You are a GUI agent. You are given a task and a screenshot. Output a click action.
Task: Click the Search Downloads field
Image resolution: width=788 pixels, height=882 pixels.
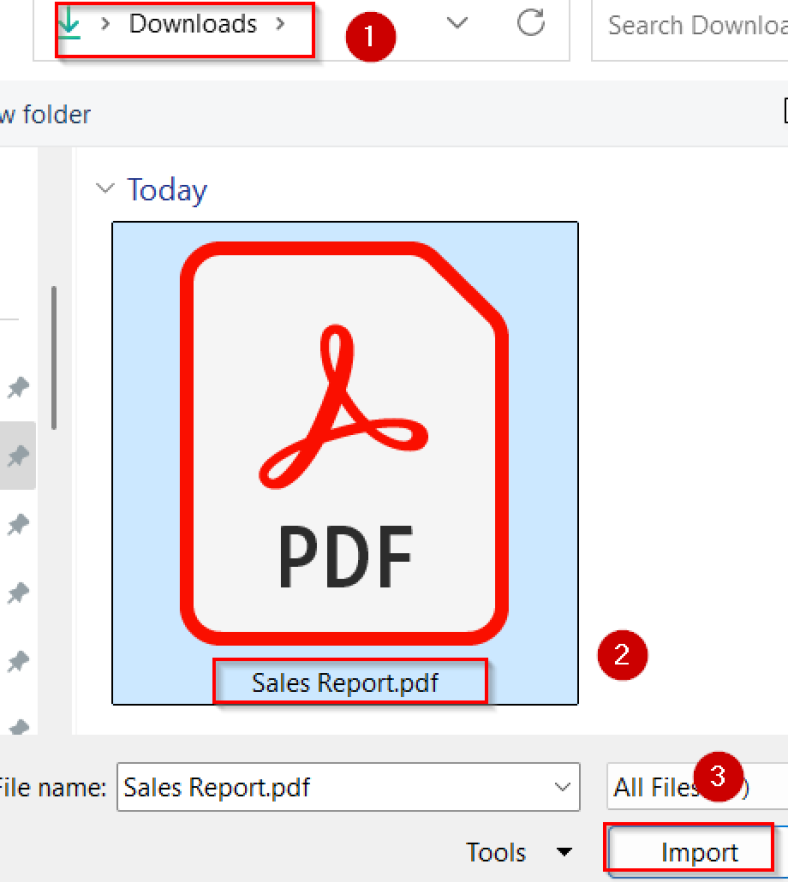(690, 25)
